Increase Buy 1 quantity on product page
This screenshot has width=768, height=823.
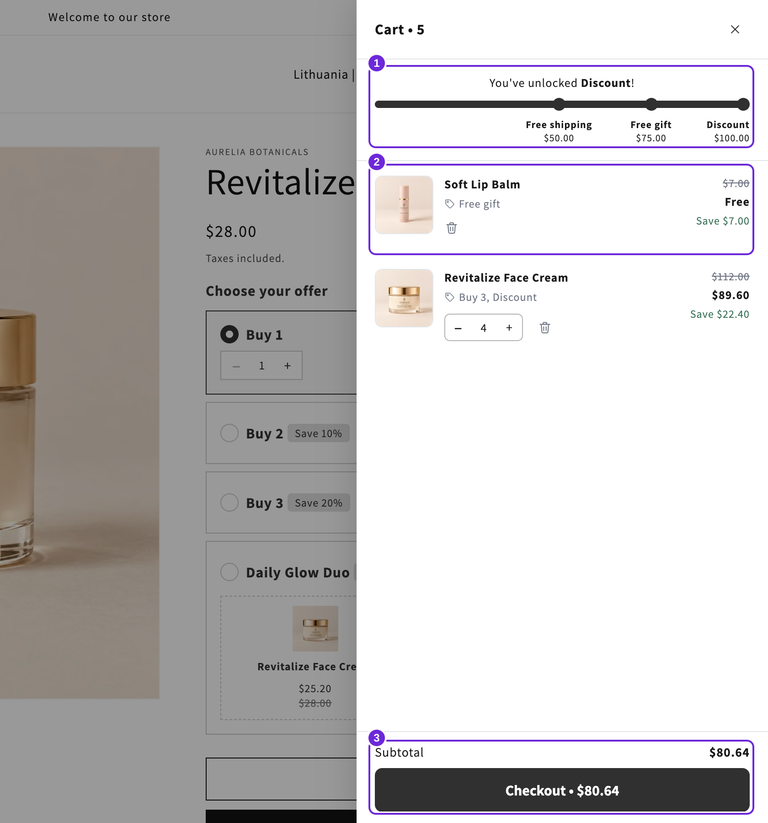[x=287, y=366]
